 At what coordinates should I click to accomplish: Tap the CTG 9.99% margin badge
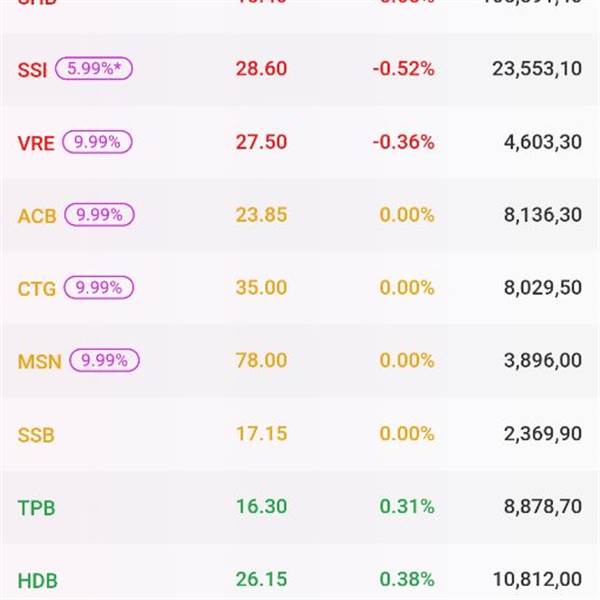point(98,288)
